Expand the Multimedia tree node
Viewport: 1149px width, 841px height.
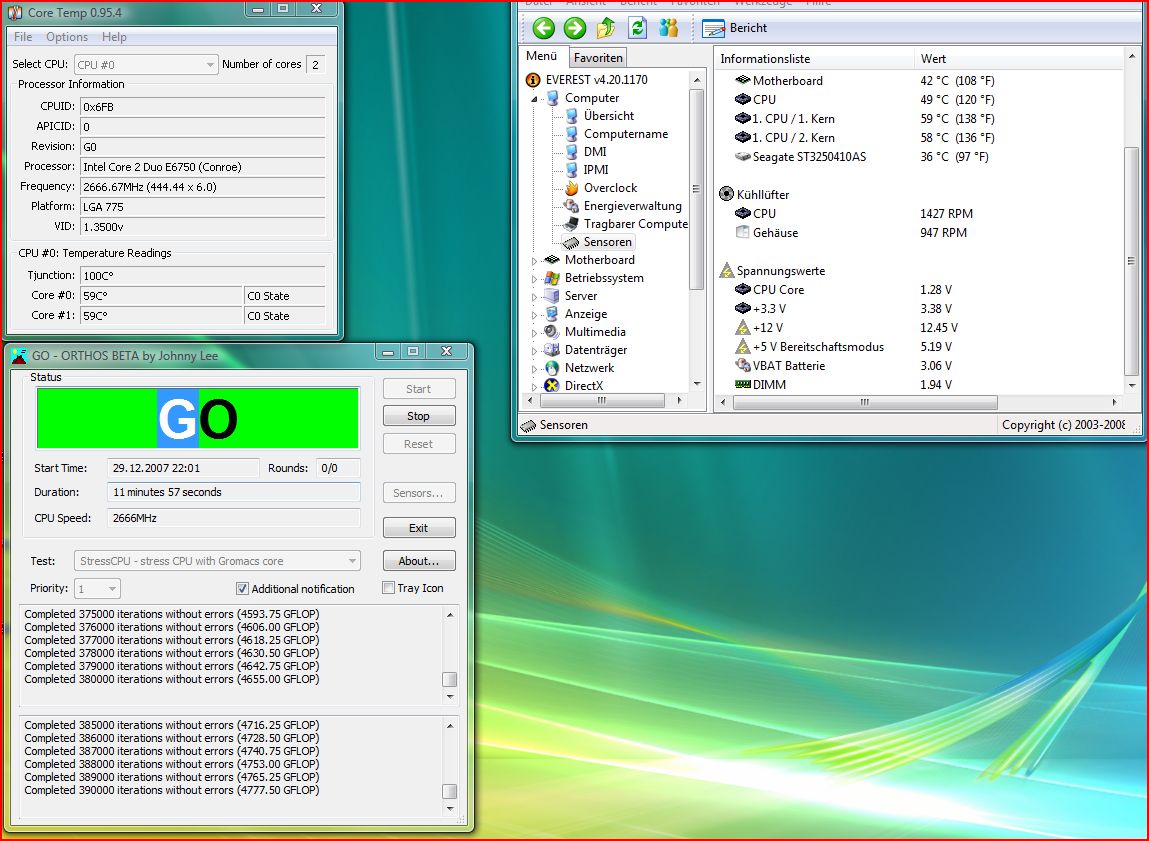(x=534, y=333)
